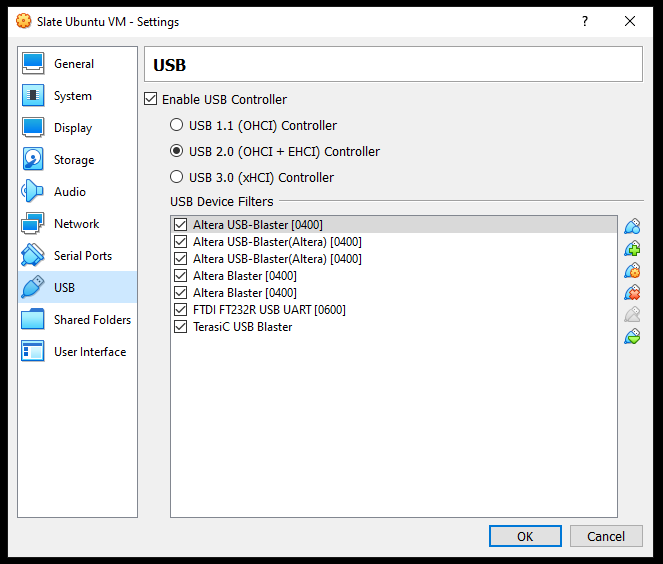Move selected USB filter up icon

(632, 314)
